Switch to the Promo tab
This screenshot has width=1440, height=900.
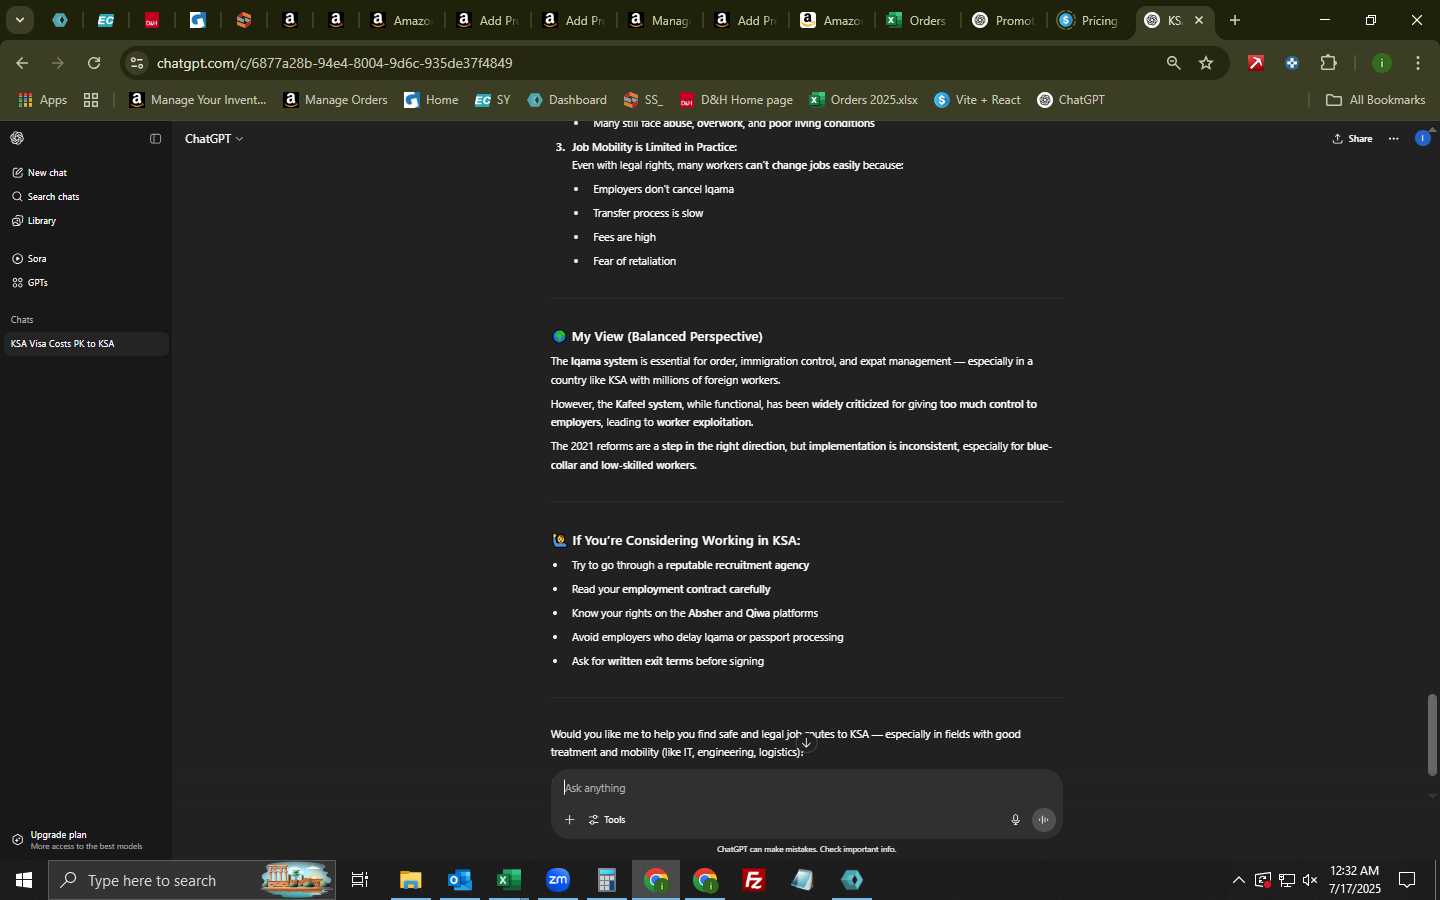pyautogui.click(x=1004, y=20)
